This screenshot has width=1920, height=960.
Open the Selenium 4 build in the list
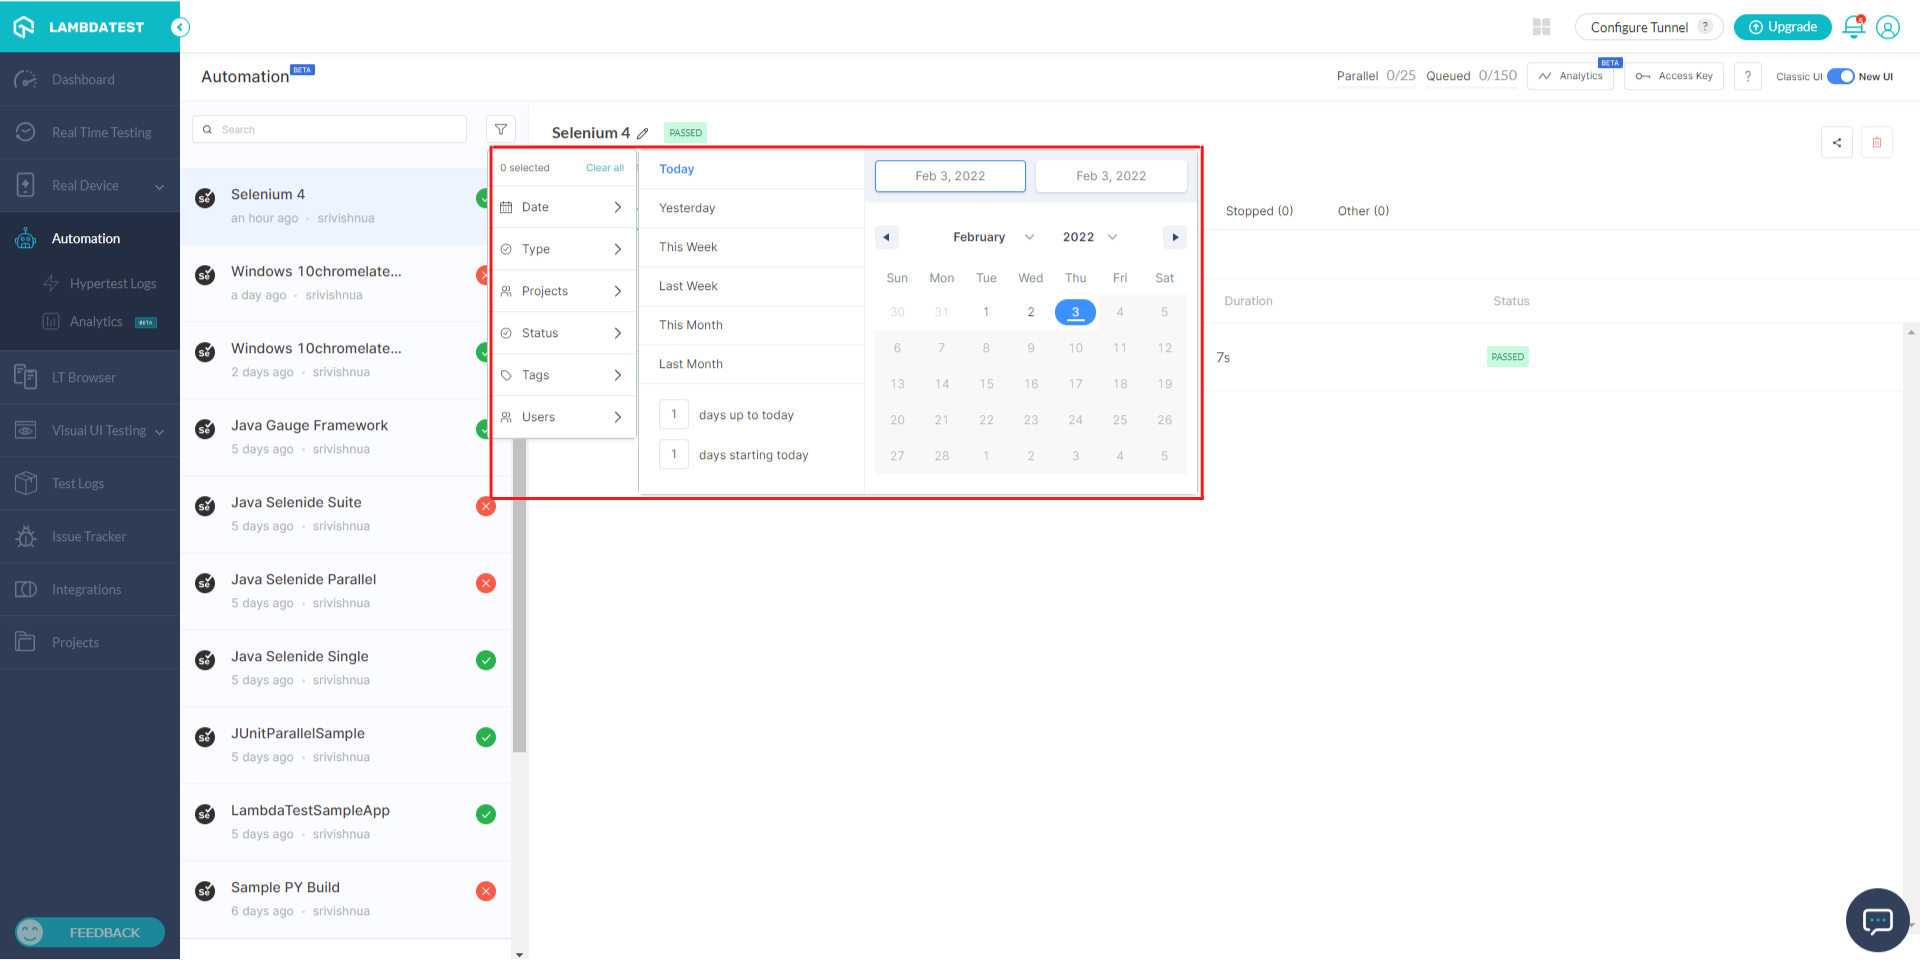pos(335,206)
